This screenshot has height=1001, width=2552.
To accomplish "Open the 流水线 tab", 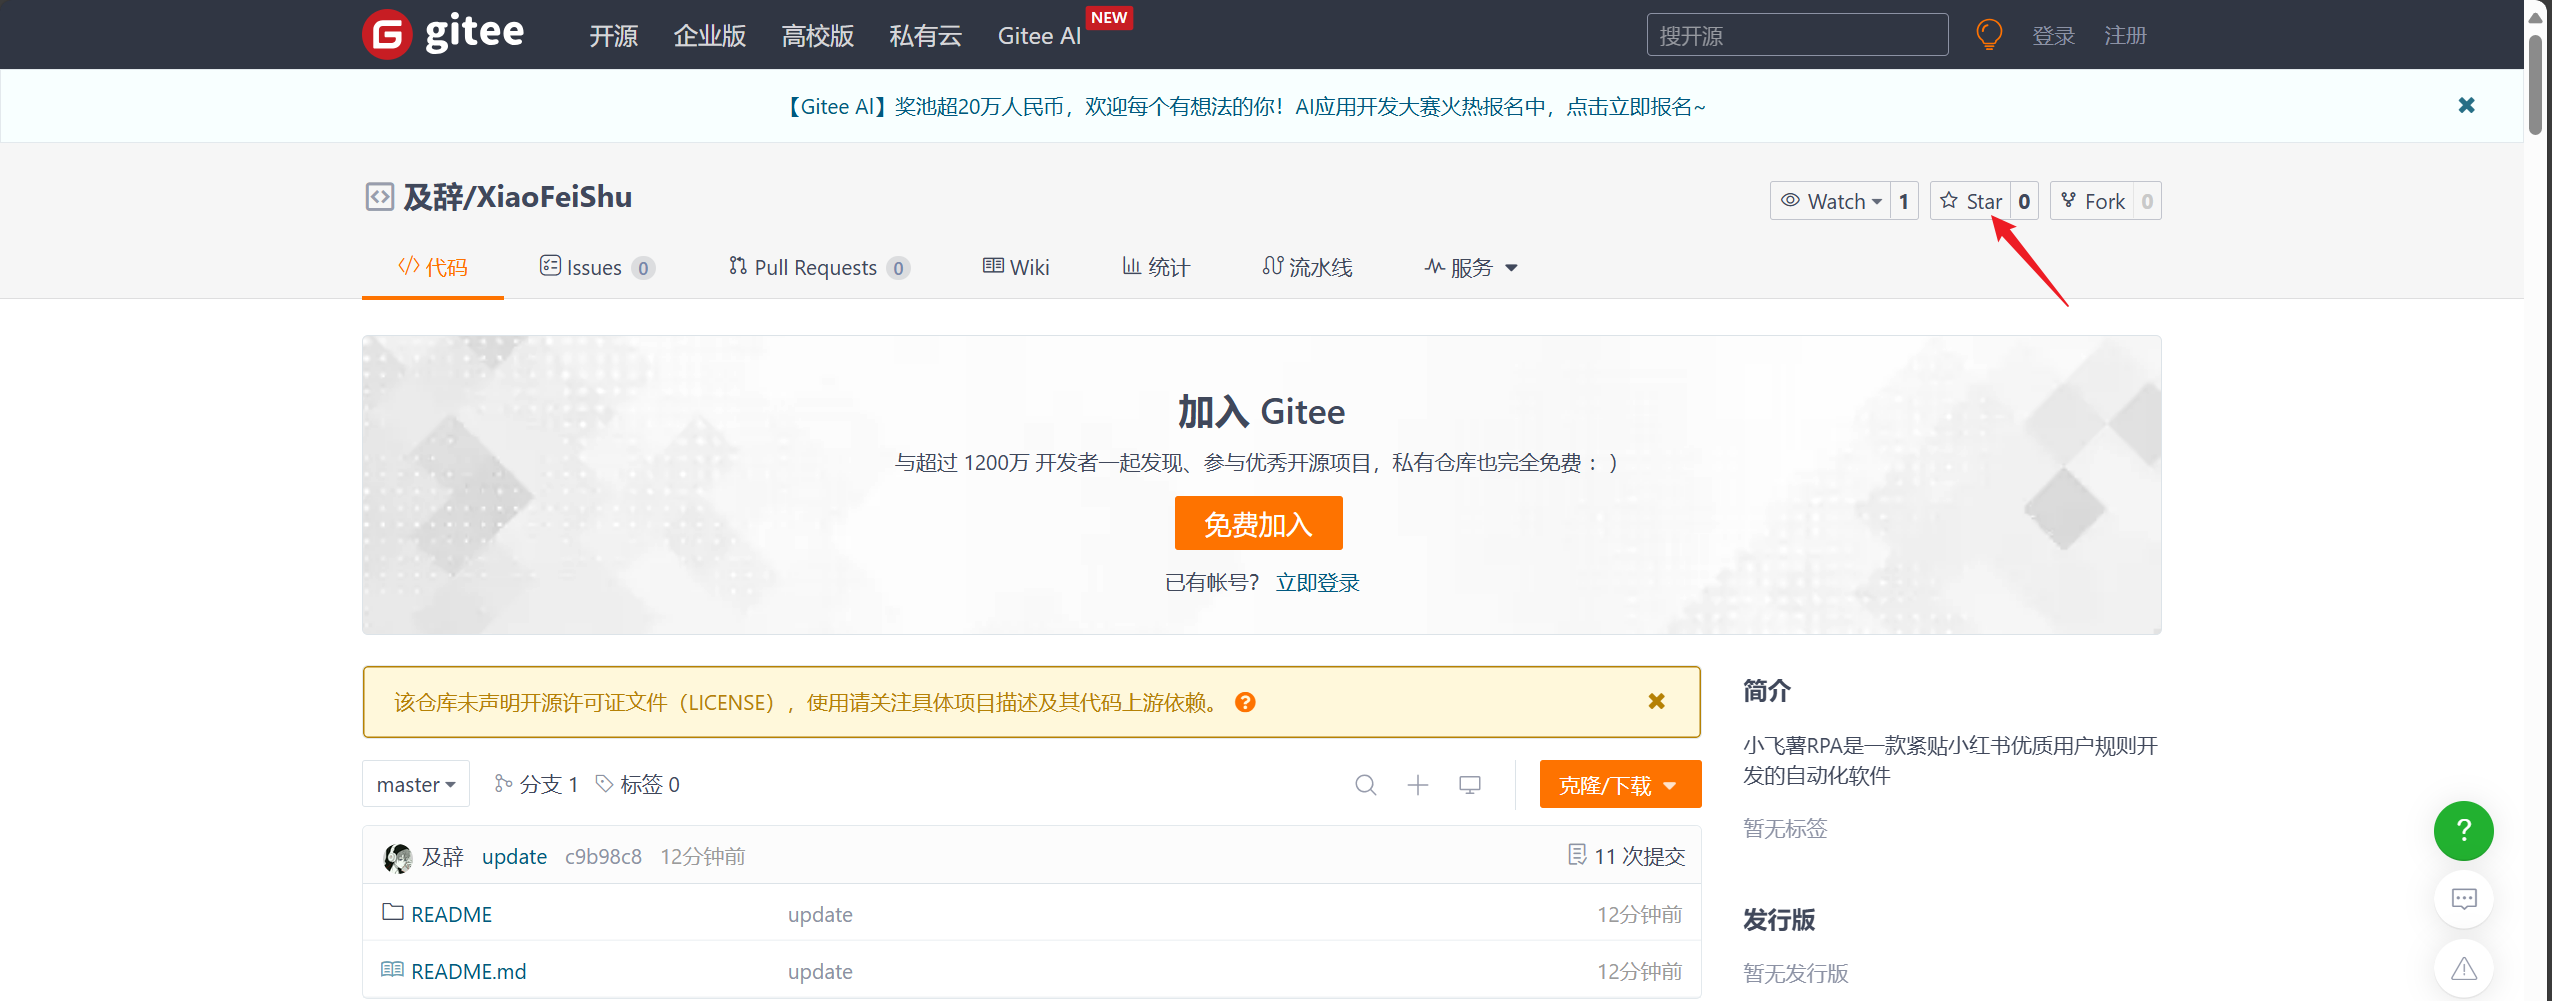I will tap(1307, 267).
